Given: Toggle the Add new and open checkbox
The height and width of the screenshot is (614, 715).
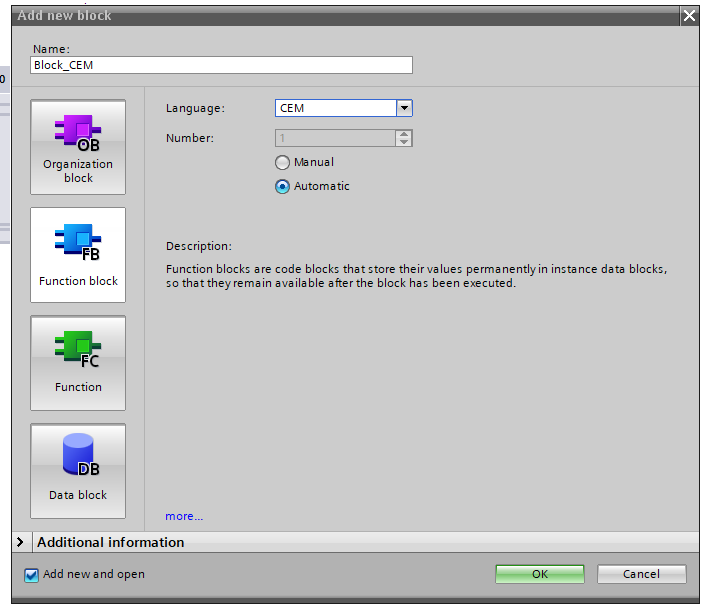Looking at the screenshot, I should coord(31,575).
